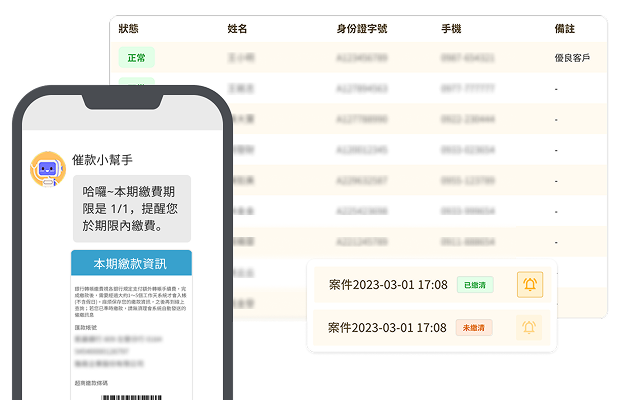Select the 未繳清 unpaid status tag

pos(475,327)
